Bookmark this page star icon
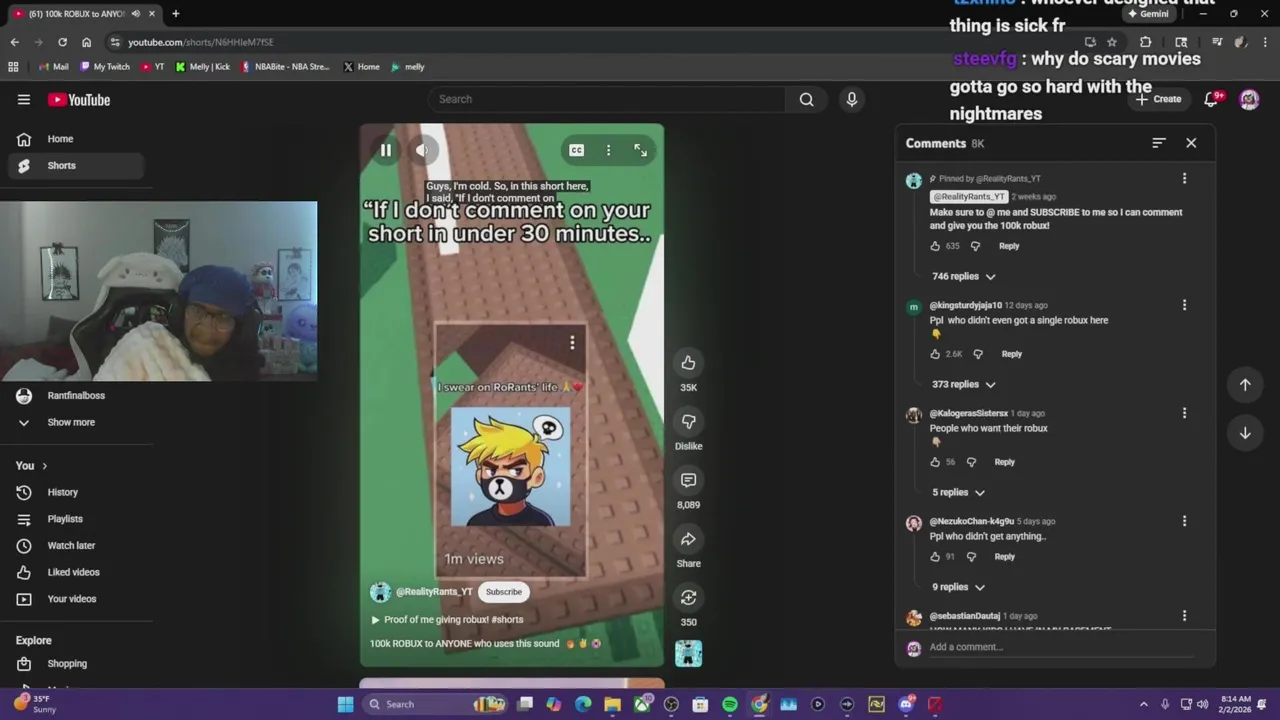 click(1111, 42)
